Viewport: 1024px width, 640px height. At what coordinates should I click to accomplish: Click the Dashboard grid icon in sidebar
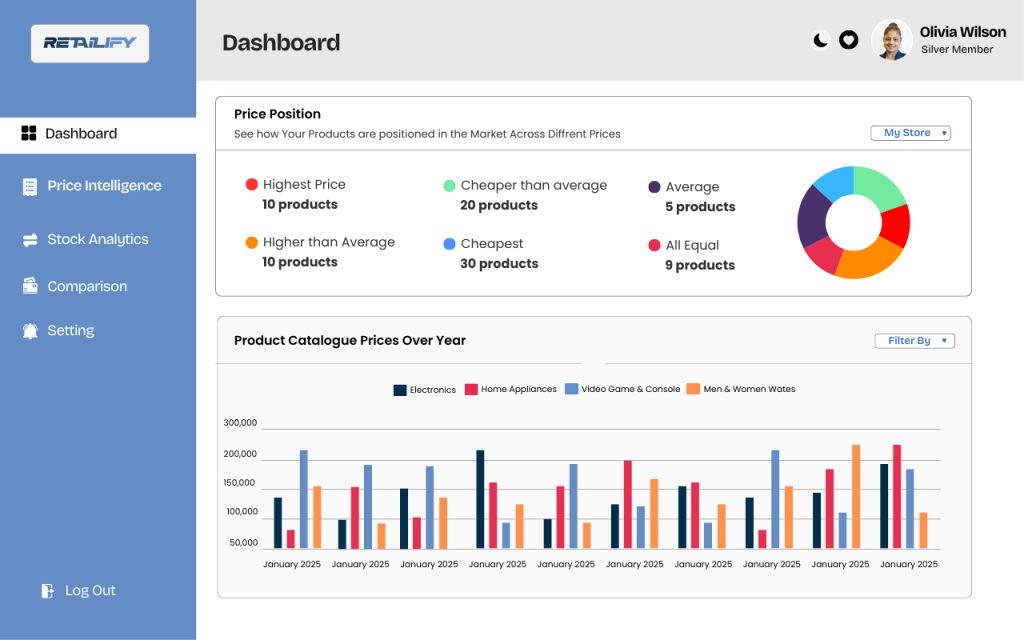point(30,133)
